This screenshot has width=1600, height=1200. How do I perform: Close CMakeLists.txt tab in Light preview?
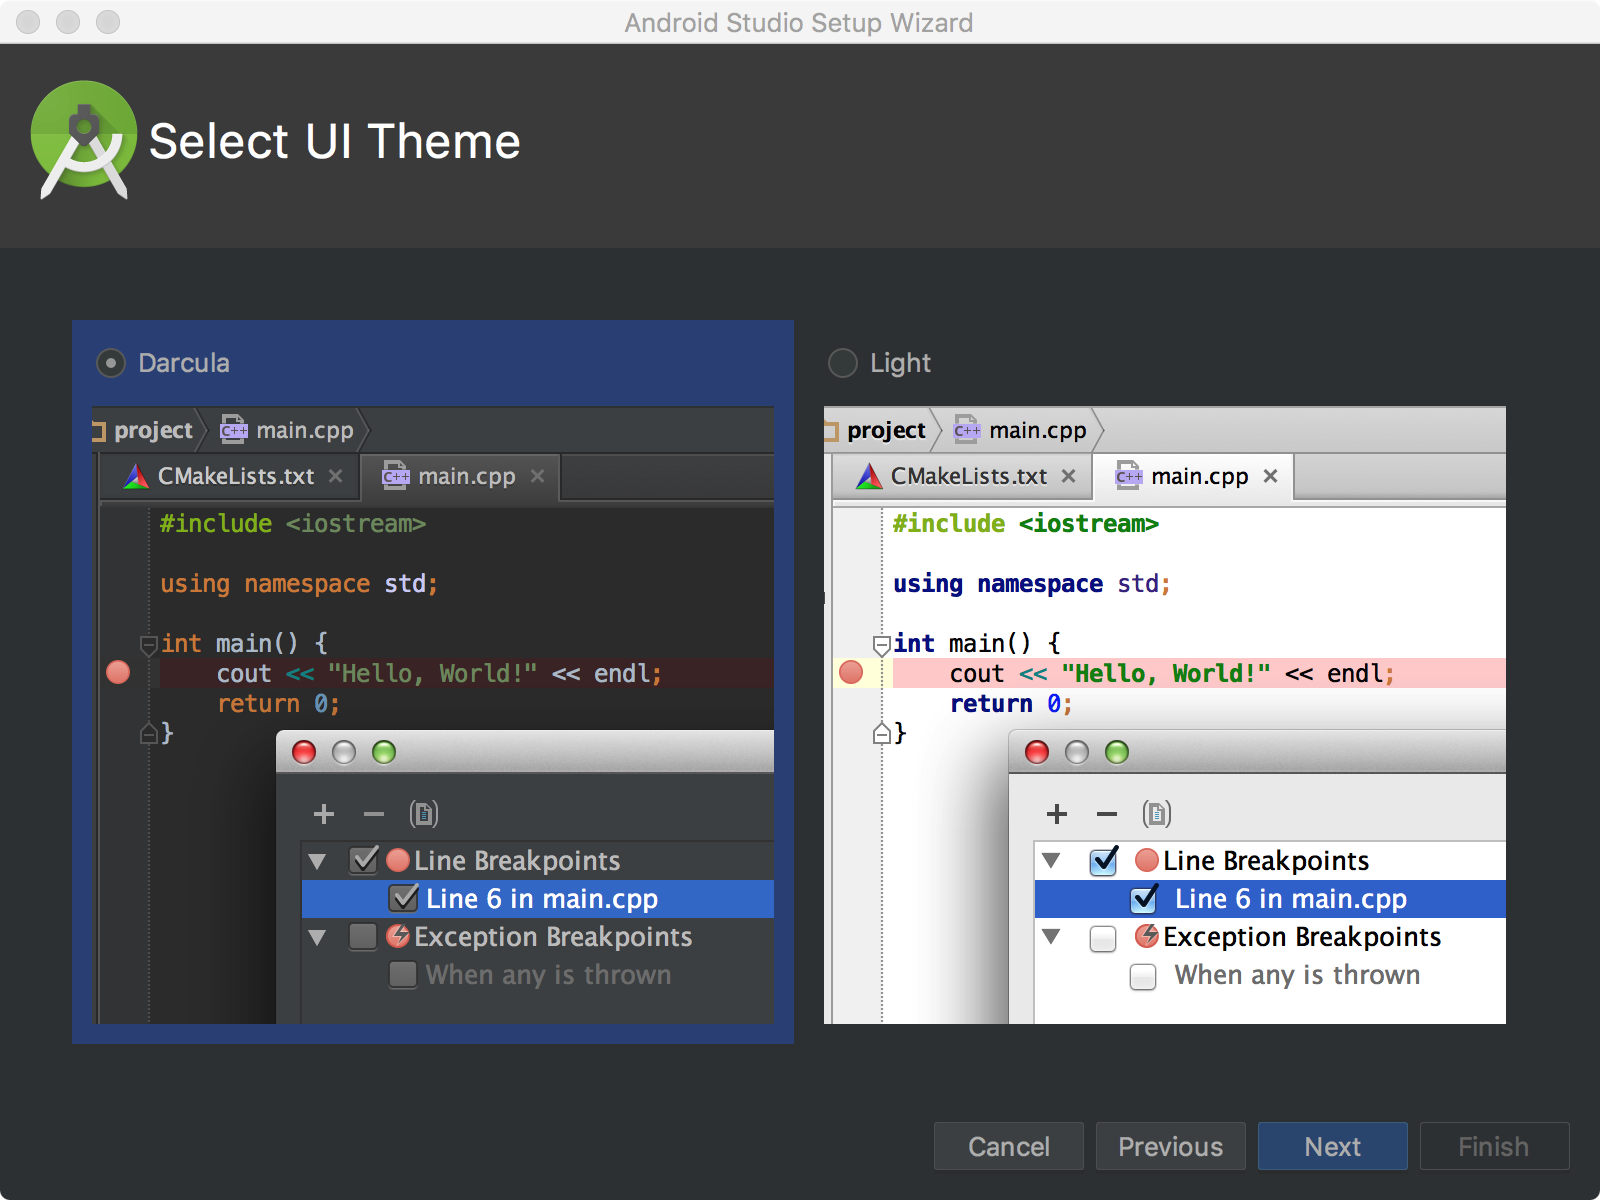pyautogui.click(x=1069, y=476)
